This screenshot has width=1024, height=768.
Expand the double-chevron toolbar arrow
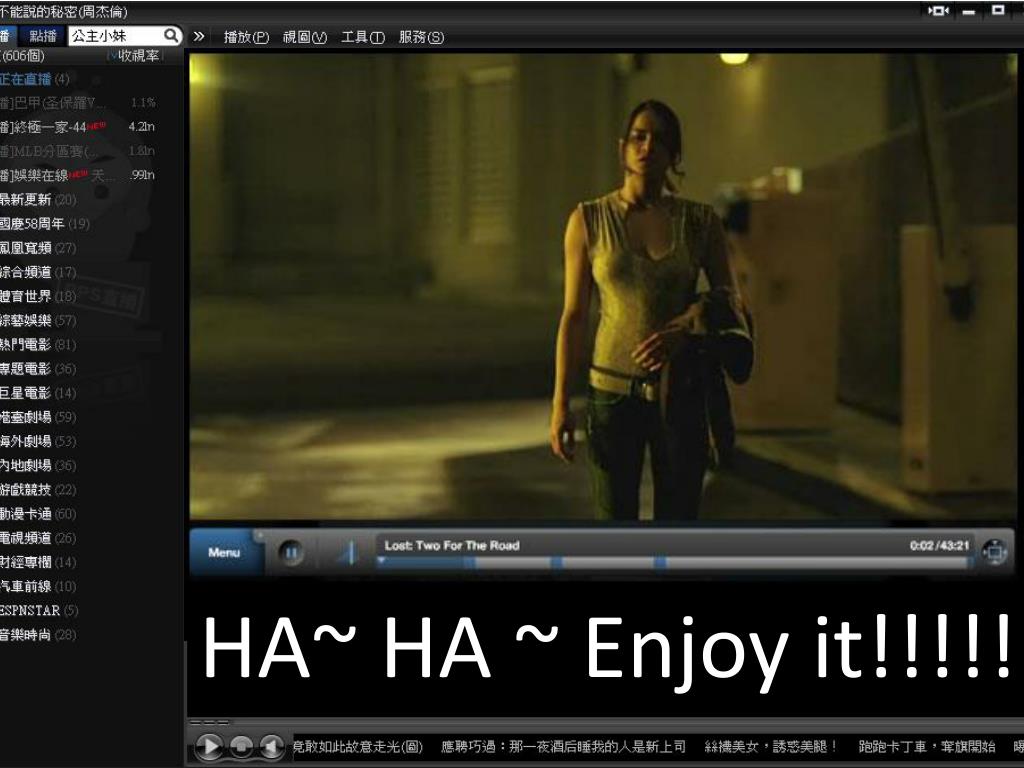[199, 37]
